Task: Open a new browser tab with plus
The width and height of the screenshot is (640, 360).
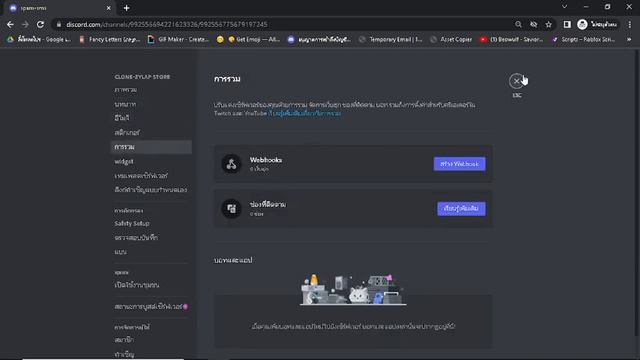Action: [127, 8]
